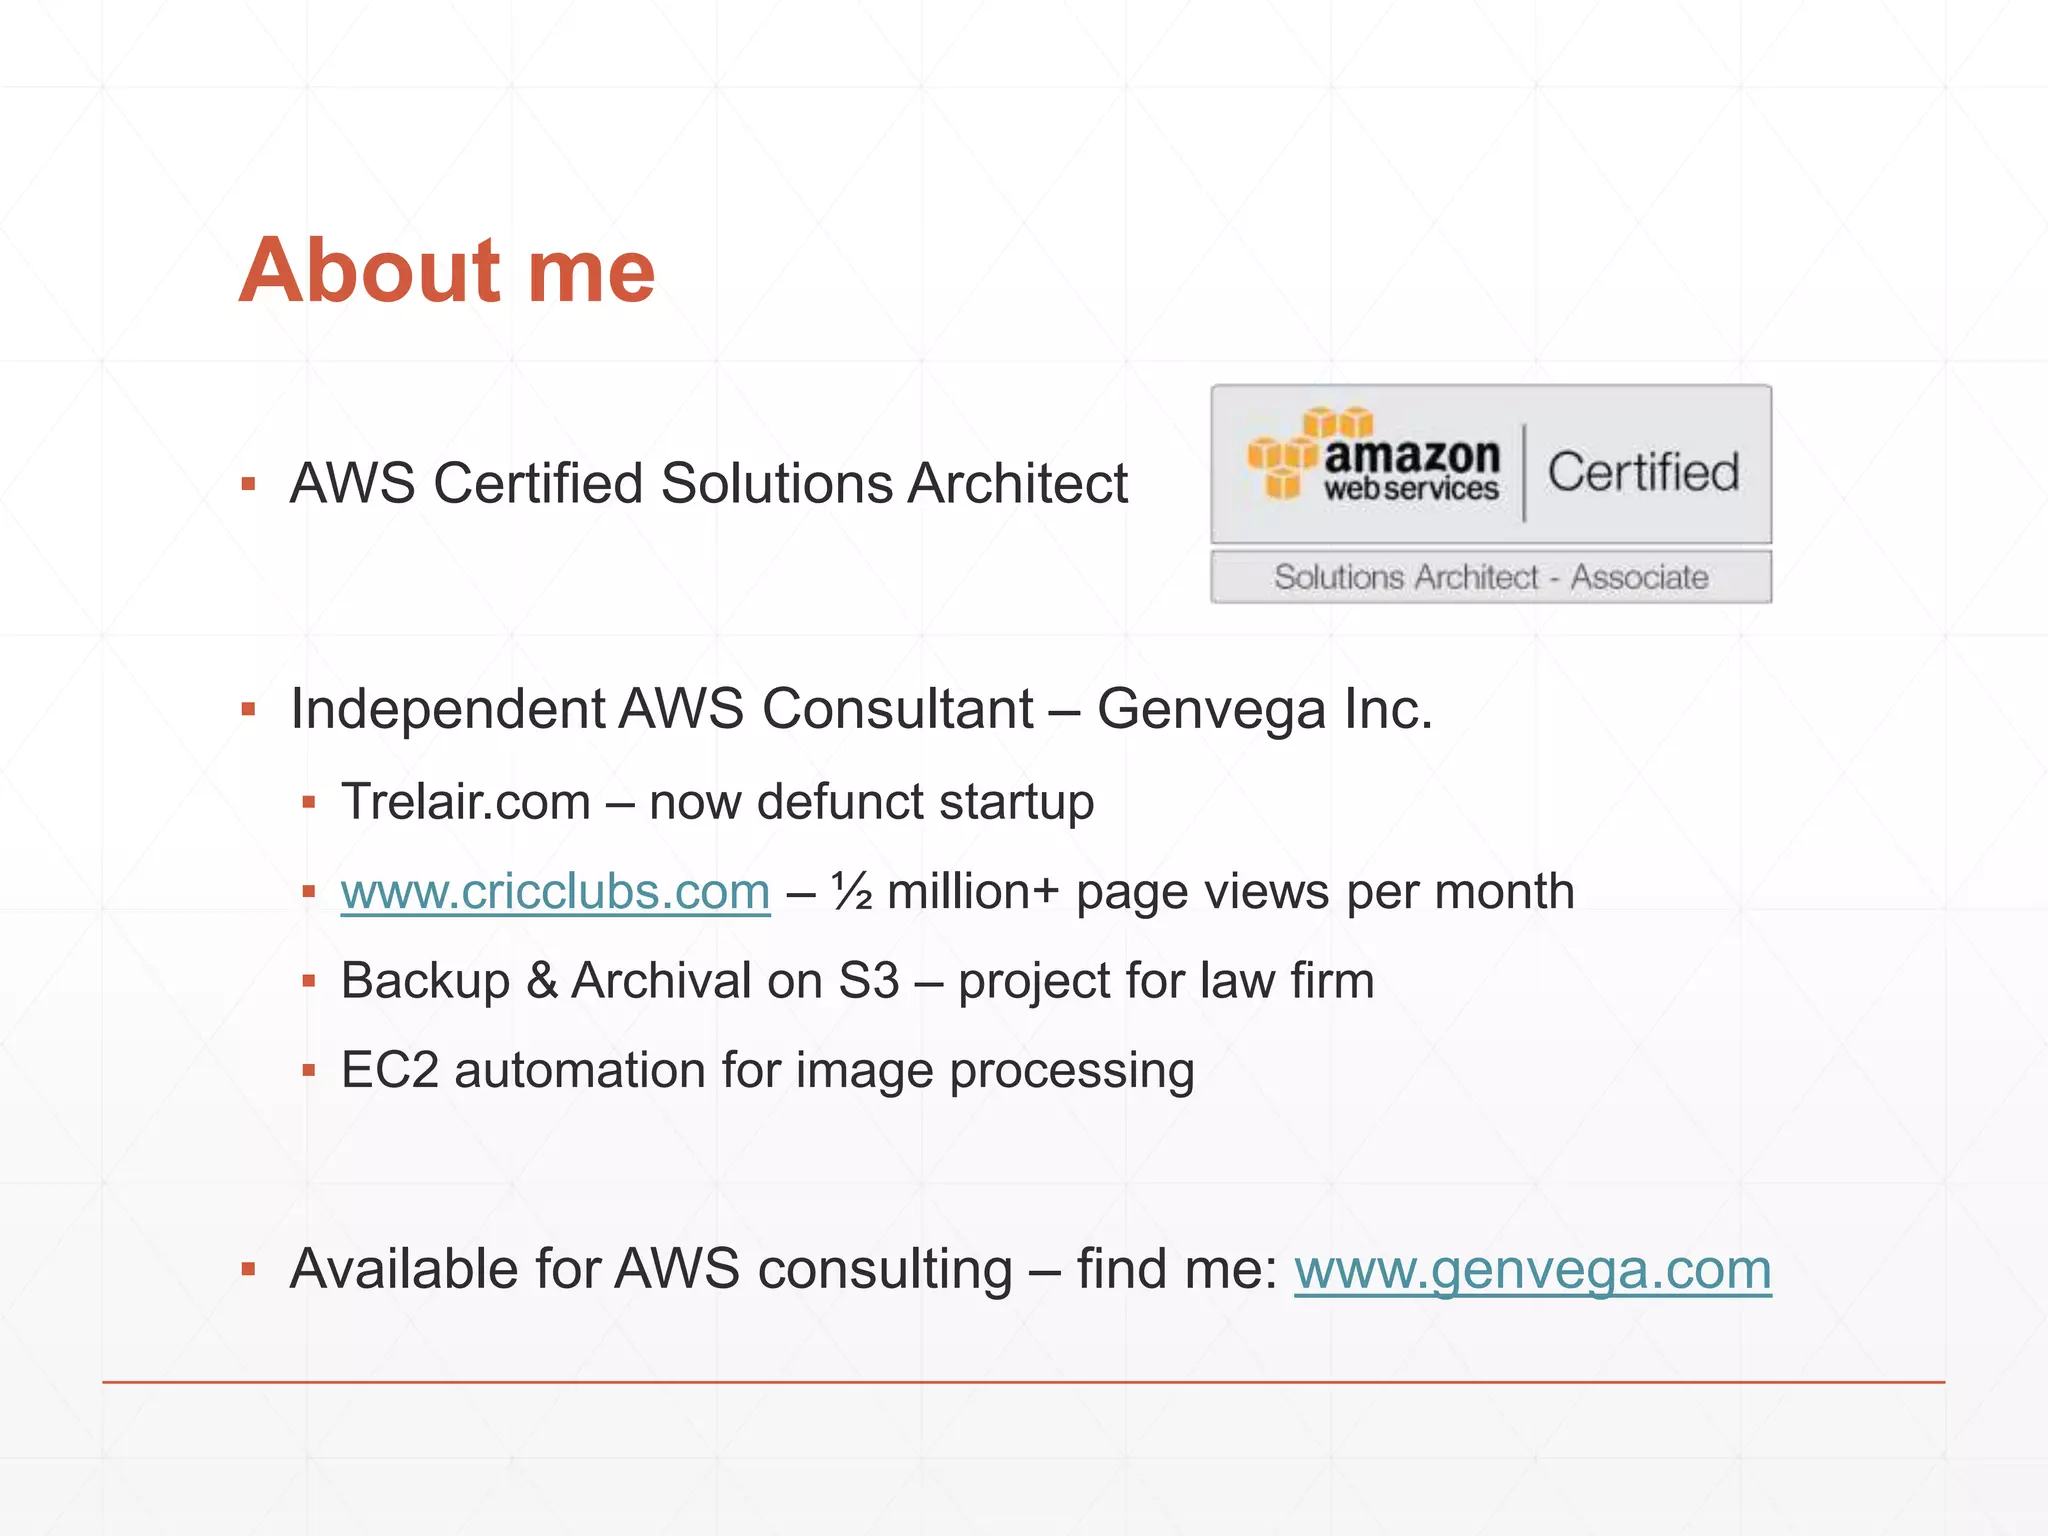This screenshot has height=1536, width=2048.
Task: Click the half million page views text
Action: pyautogui.click(x=1203, y=891)
